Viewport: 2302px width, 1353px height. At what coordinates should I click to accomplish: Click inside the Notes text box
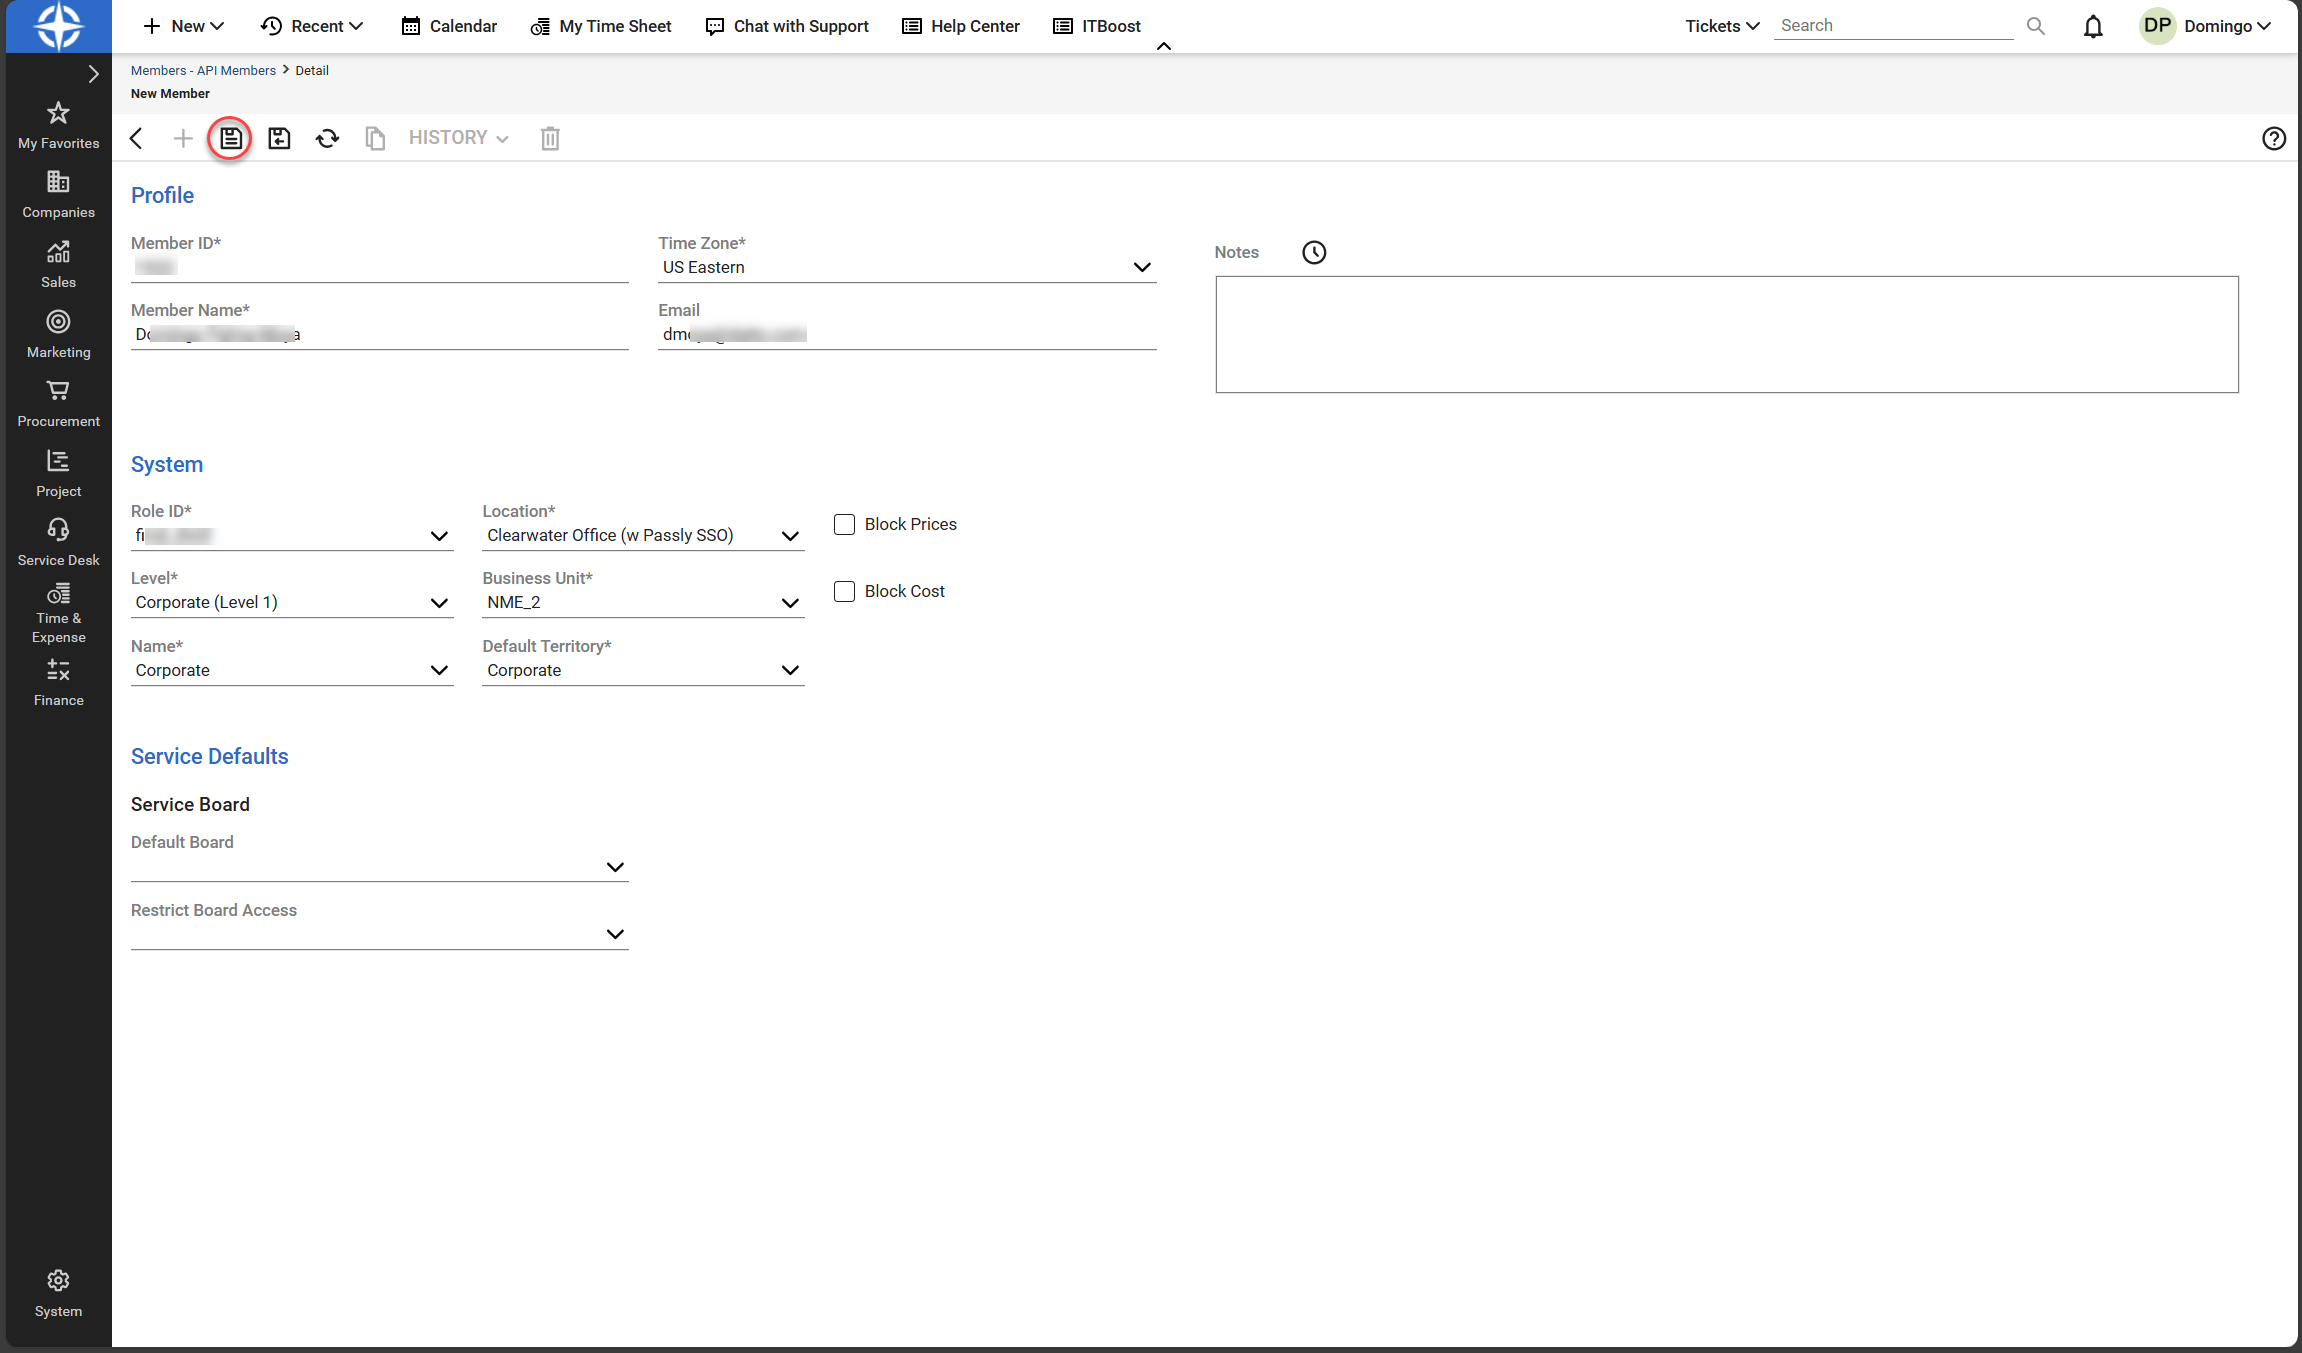coord(1726,334)
